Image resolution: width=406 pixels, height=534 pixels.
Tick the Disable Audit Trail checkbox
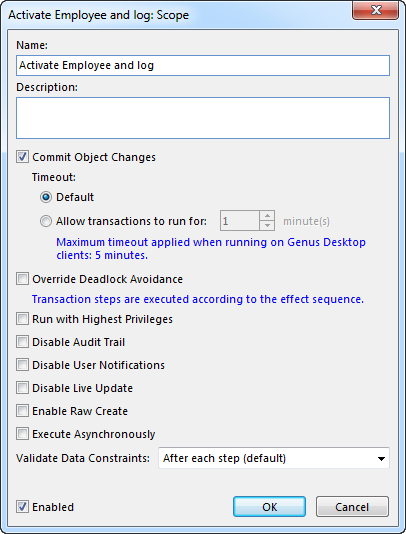[22, 342]
